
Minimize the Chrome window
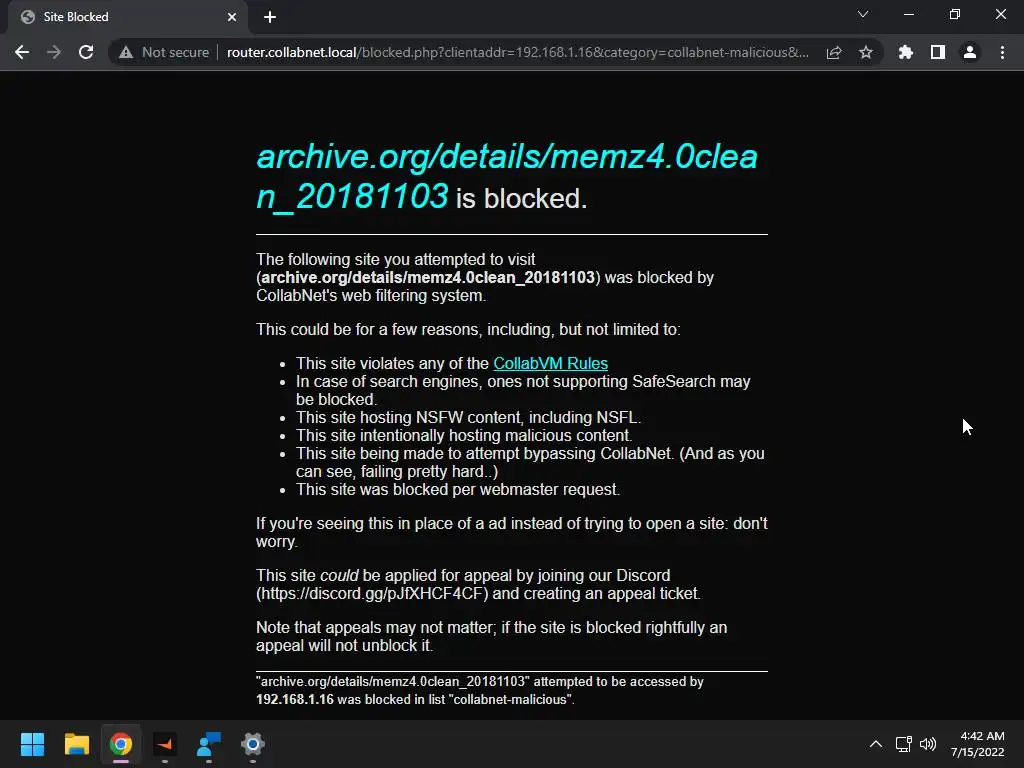pos(908,14)
